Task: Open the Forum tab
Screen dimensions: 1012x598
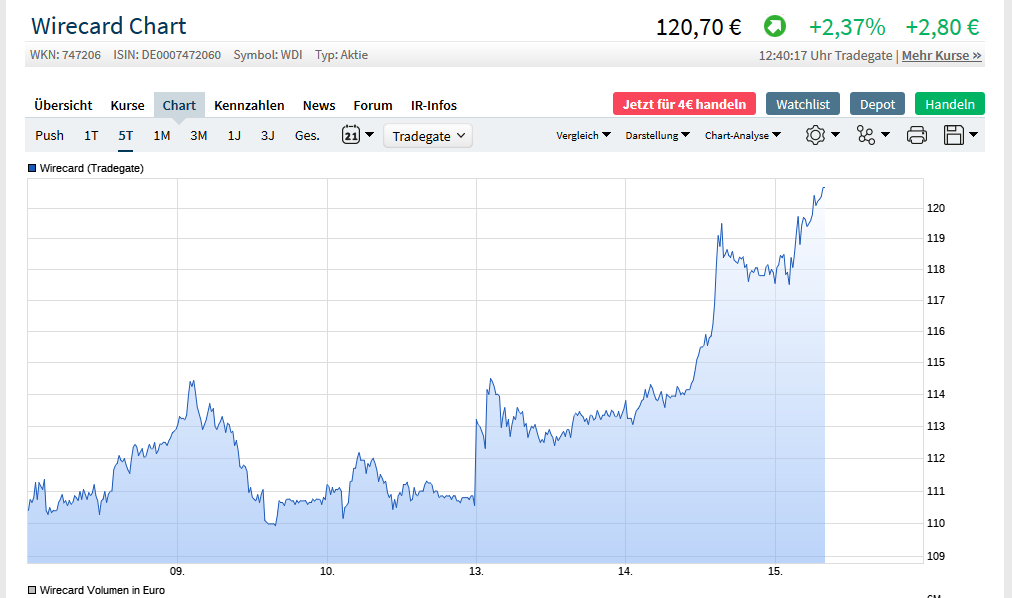Action: 372,104
